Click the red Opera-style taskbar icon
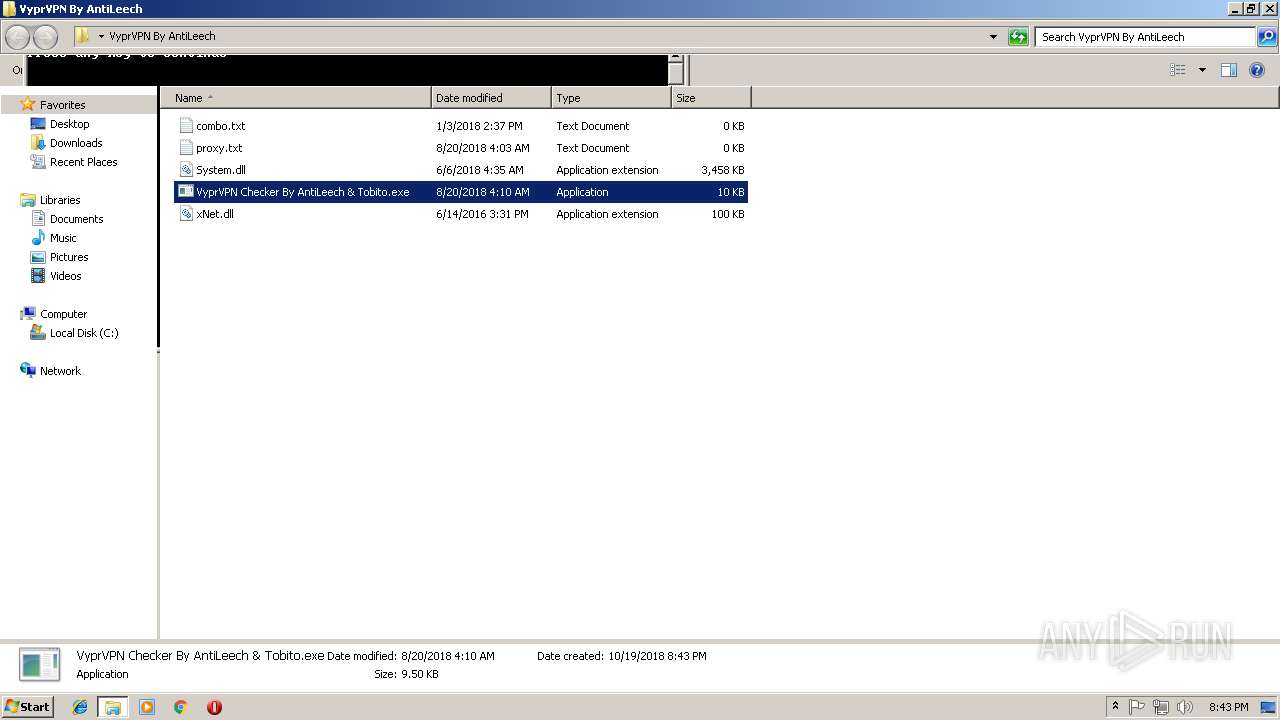 tap(214, 707)
